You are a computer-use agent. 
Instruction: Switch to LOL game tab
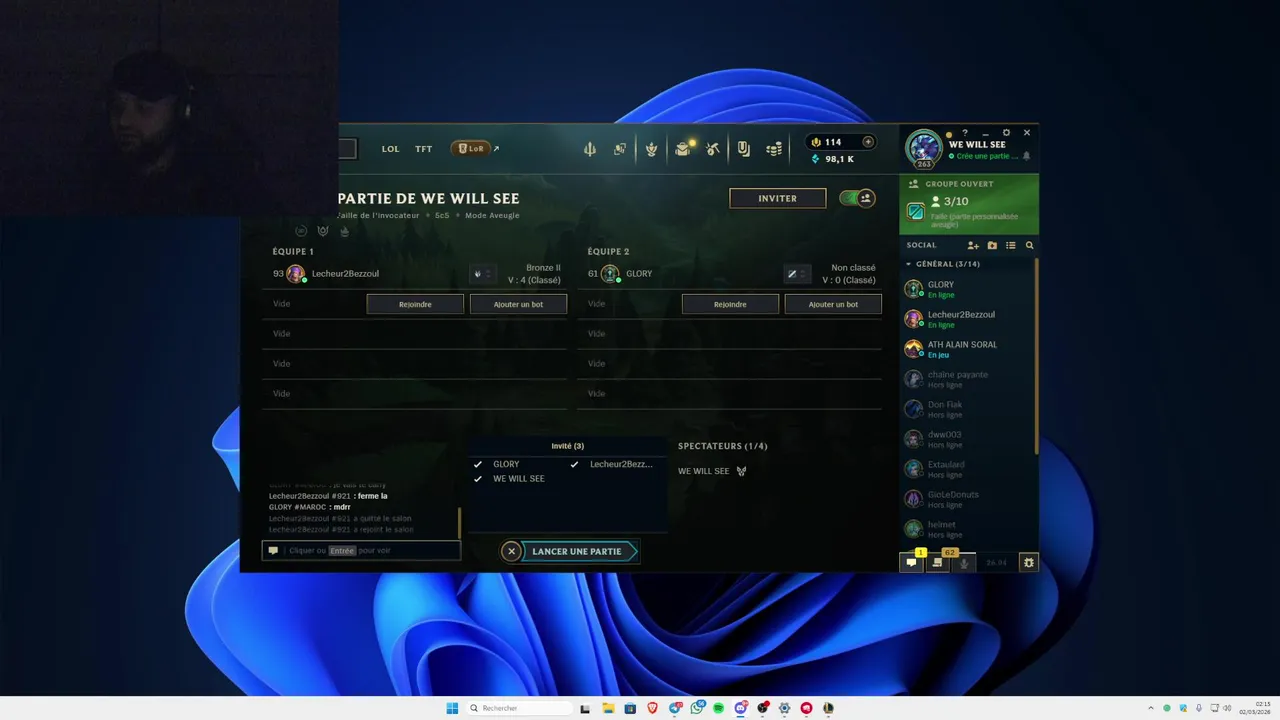coord(390,149)
